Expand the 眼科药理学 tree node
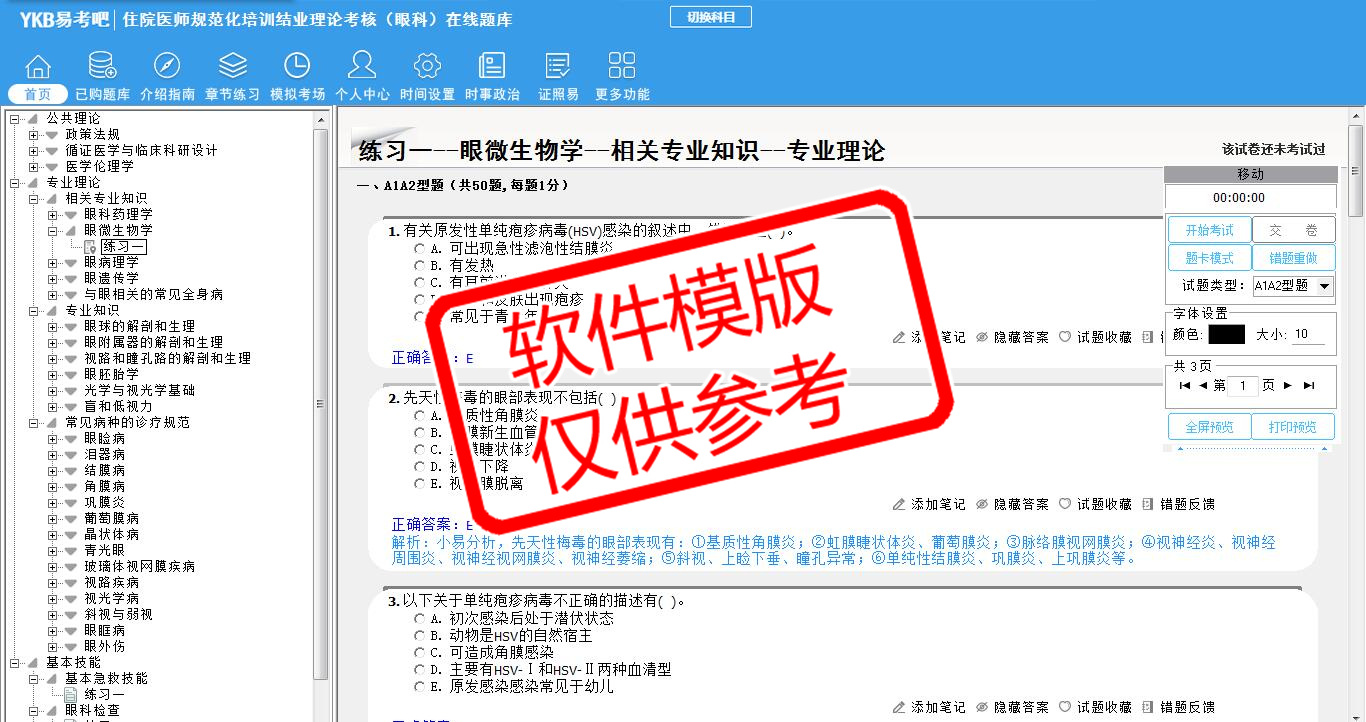 click(53, 214)
